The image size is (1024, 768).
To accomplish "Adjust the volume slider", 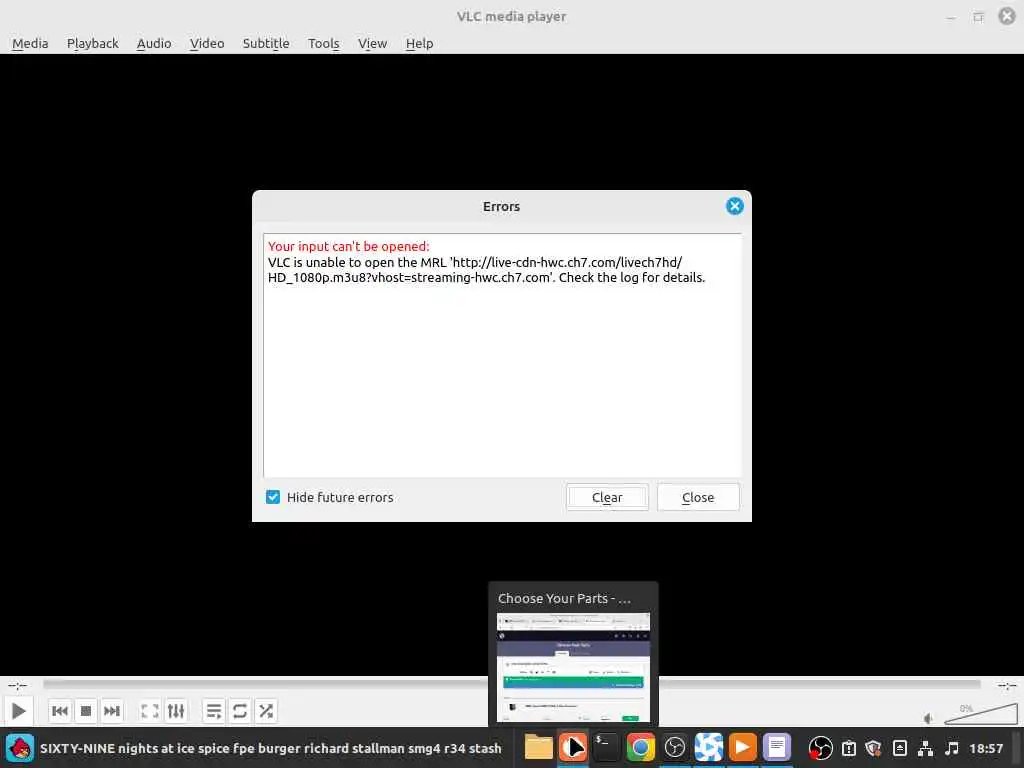I will point(980,714).
